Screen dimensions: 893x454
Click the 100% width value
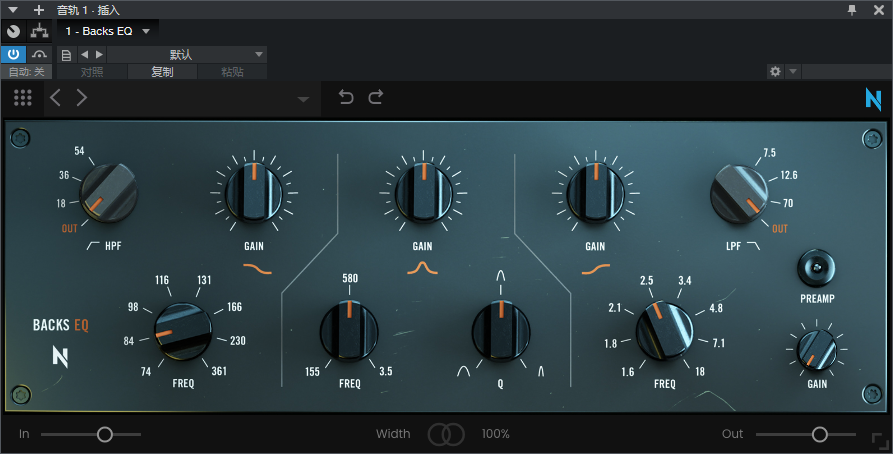(x=495, y=434)
